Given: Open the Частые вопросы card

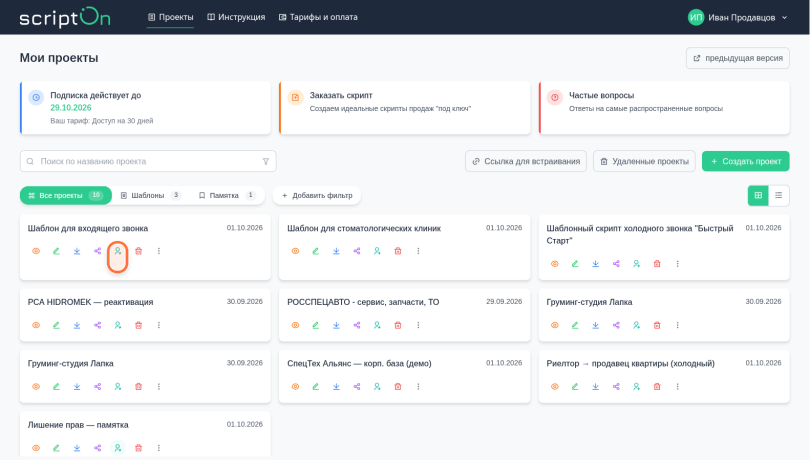Looking at the screenshot, I should (664, 108).
